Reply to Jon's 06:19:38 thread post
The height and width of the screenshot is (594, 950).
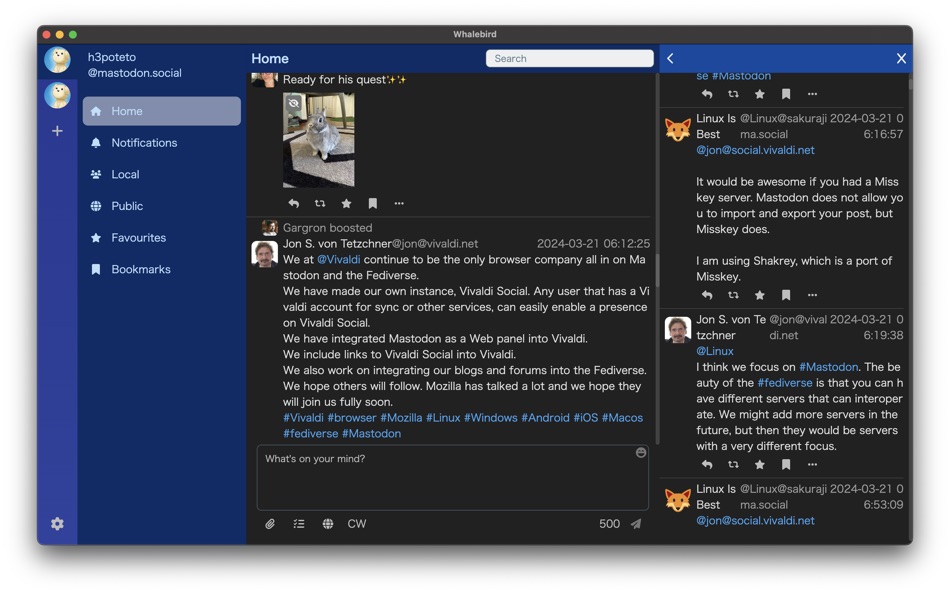click(706, 465)
